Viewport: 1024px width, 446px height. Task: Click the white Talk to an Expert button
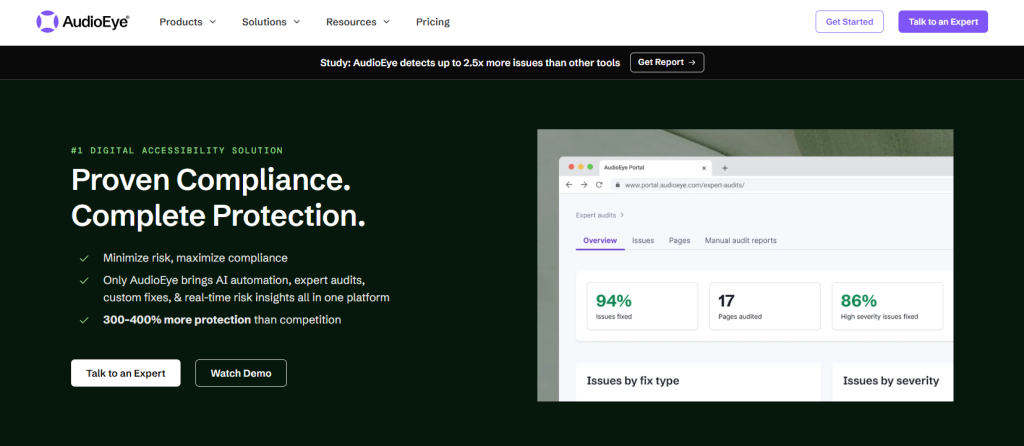(125, 373)
